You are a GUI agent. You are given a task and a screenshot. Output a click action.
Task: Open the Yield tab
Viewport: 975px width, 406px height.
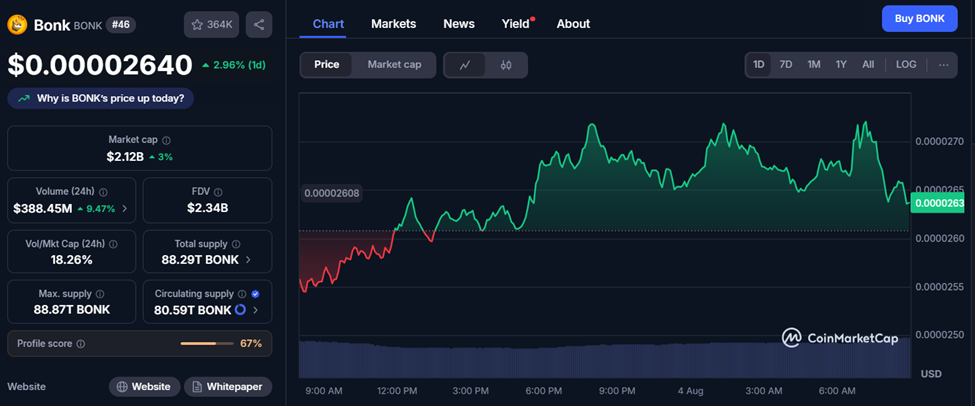point(516,24)
